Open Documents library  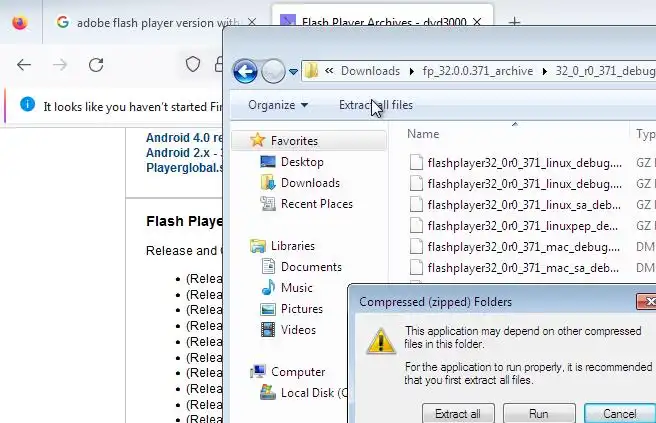[x=311, y=267]
